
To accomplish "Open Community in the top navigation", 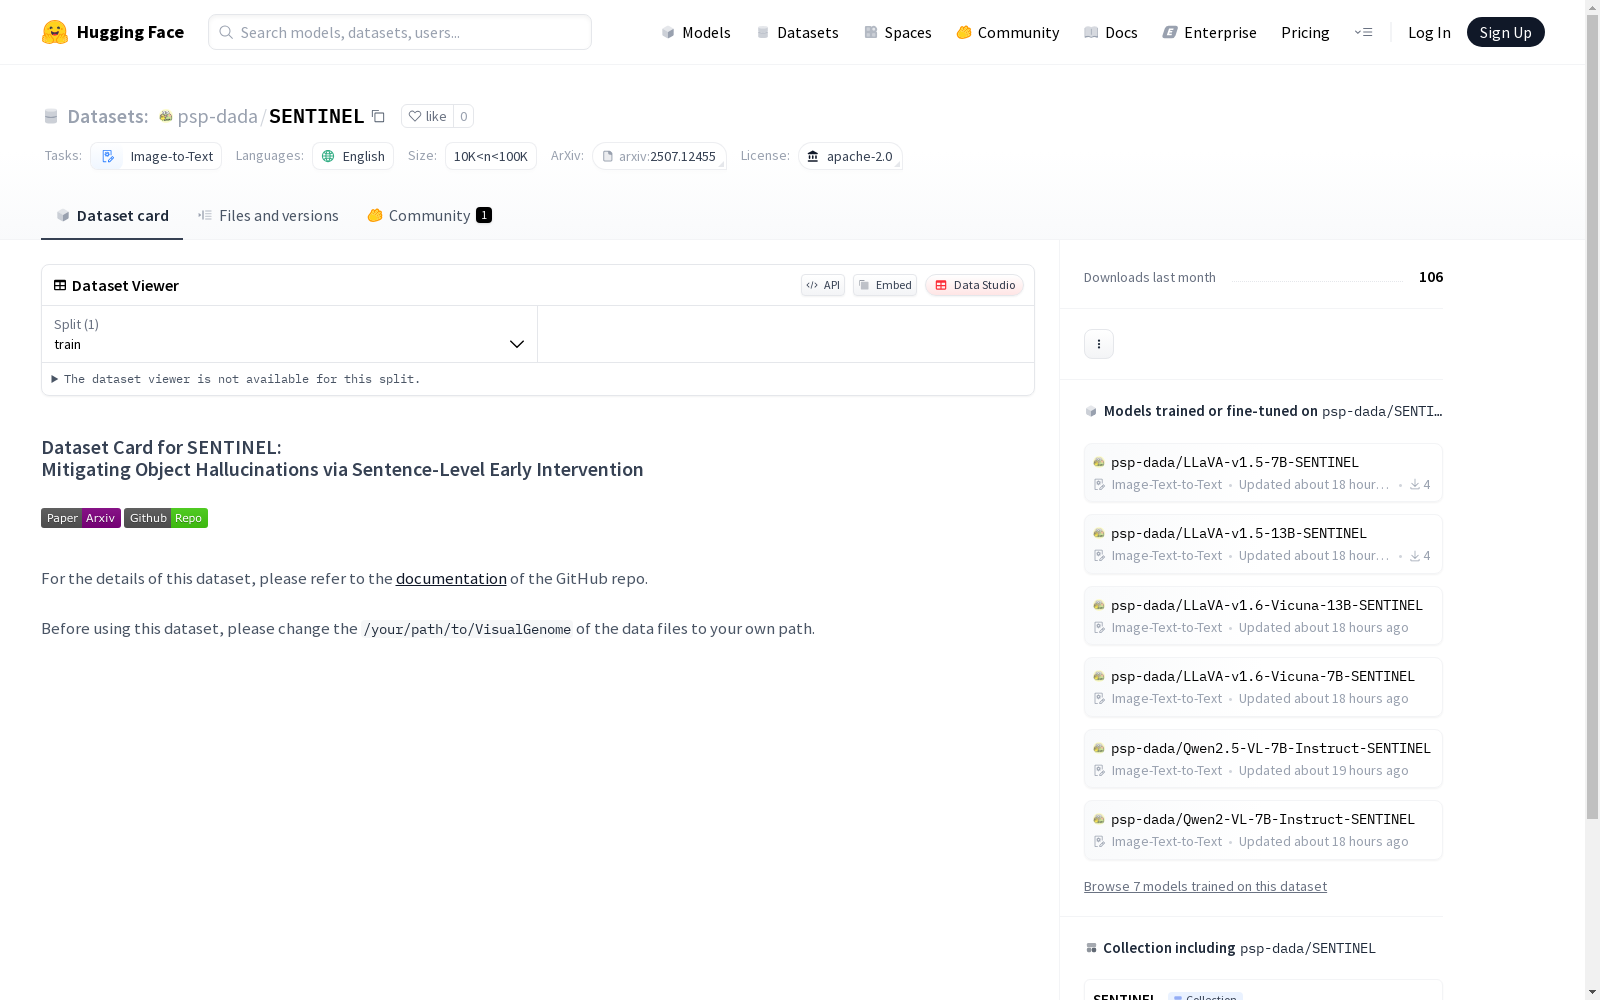I will coord(1008,32).
